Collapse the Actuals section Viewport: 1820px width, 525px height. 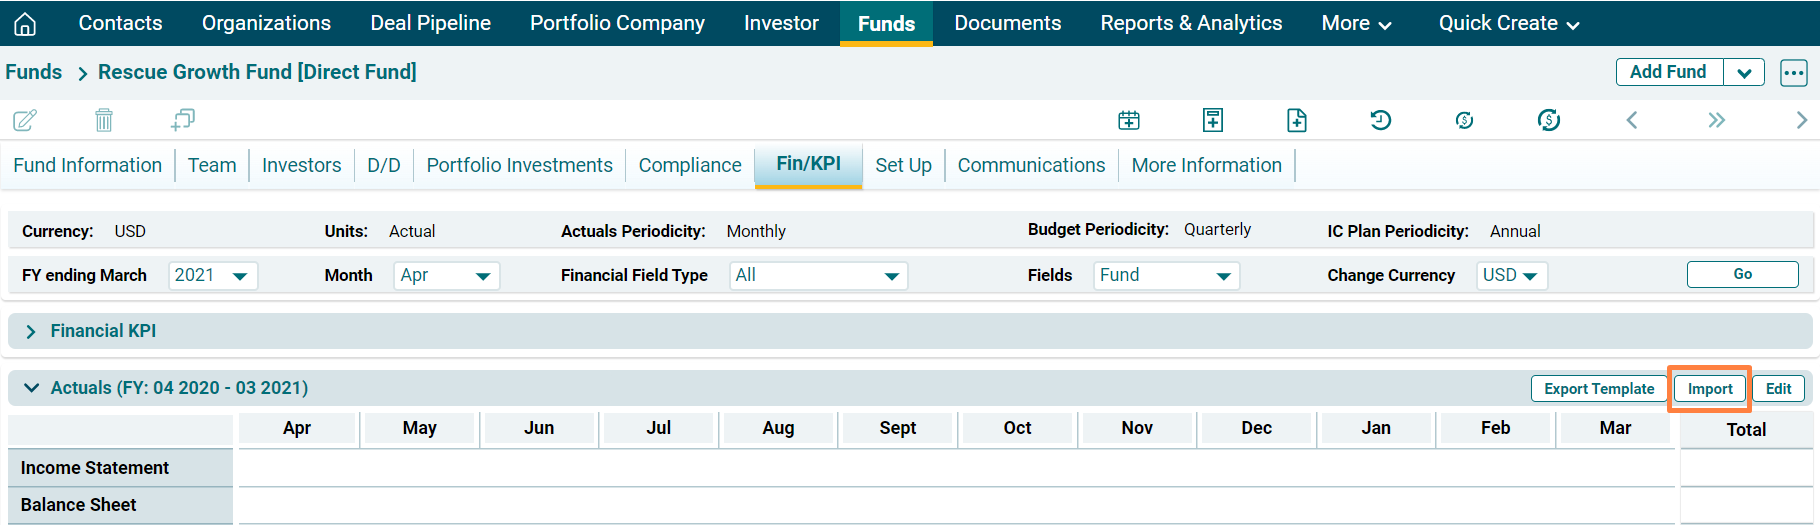coord(31,388)
